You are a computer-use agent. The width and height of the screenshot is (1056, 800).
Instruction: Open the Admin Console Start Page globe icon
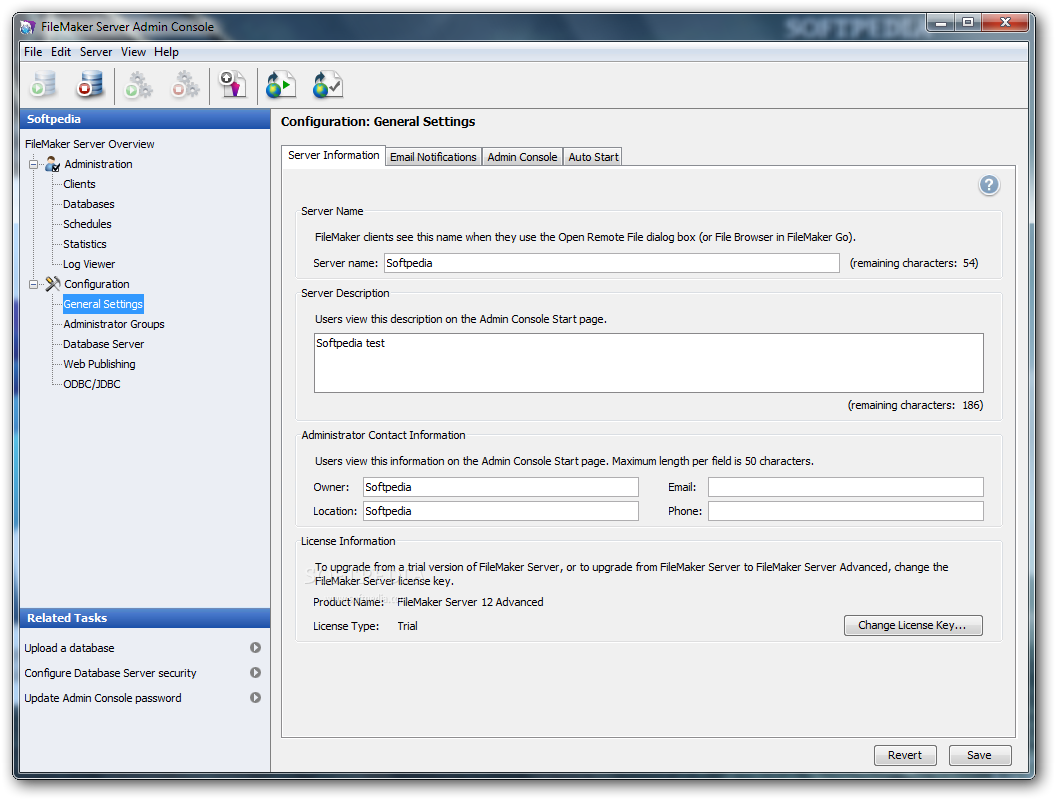point(281,85)
